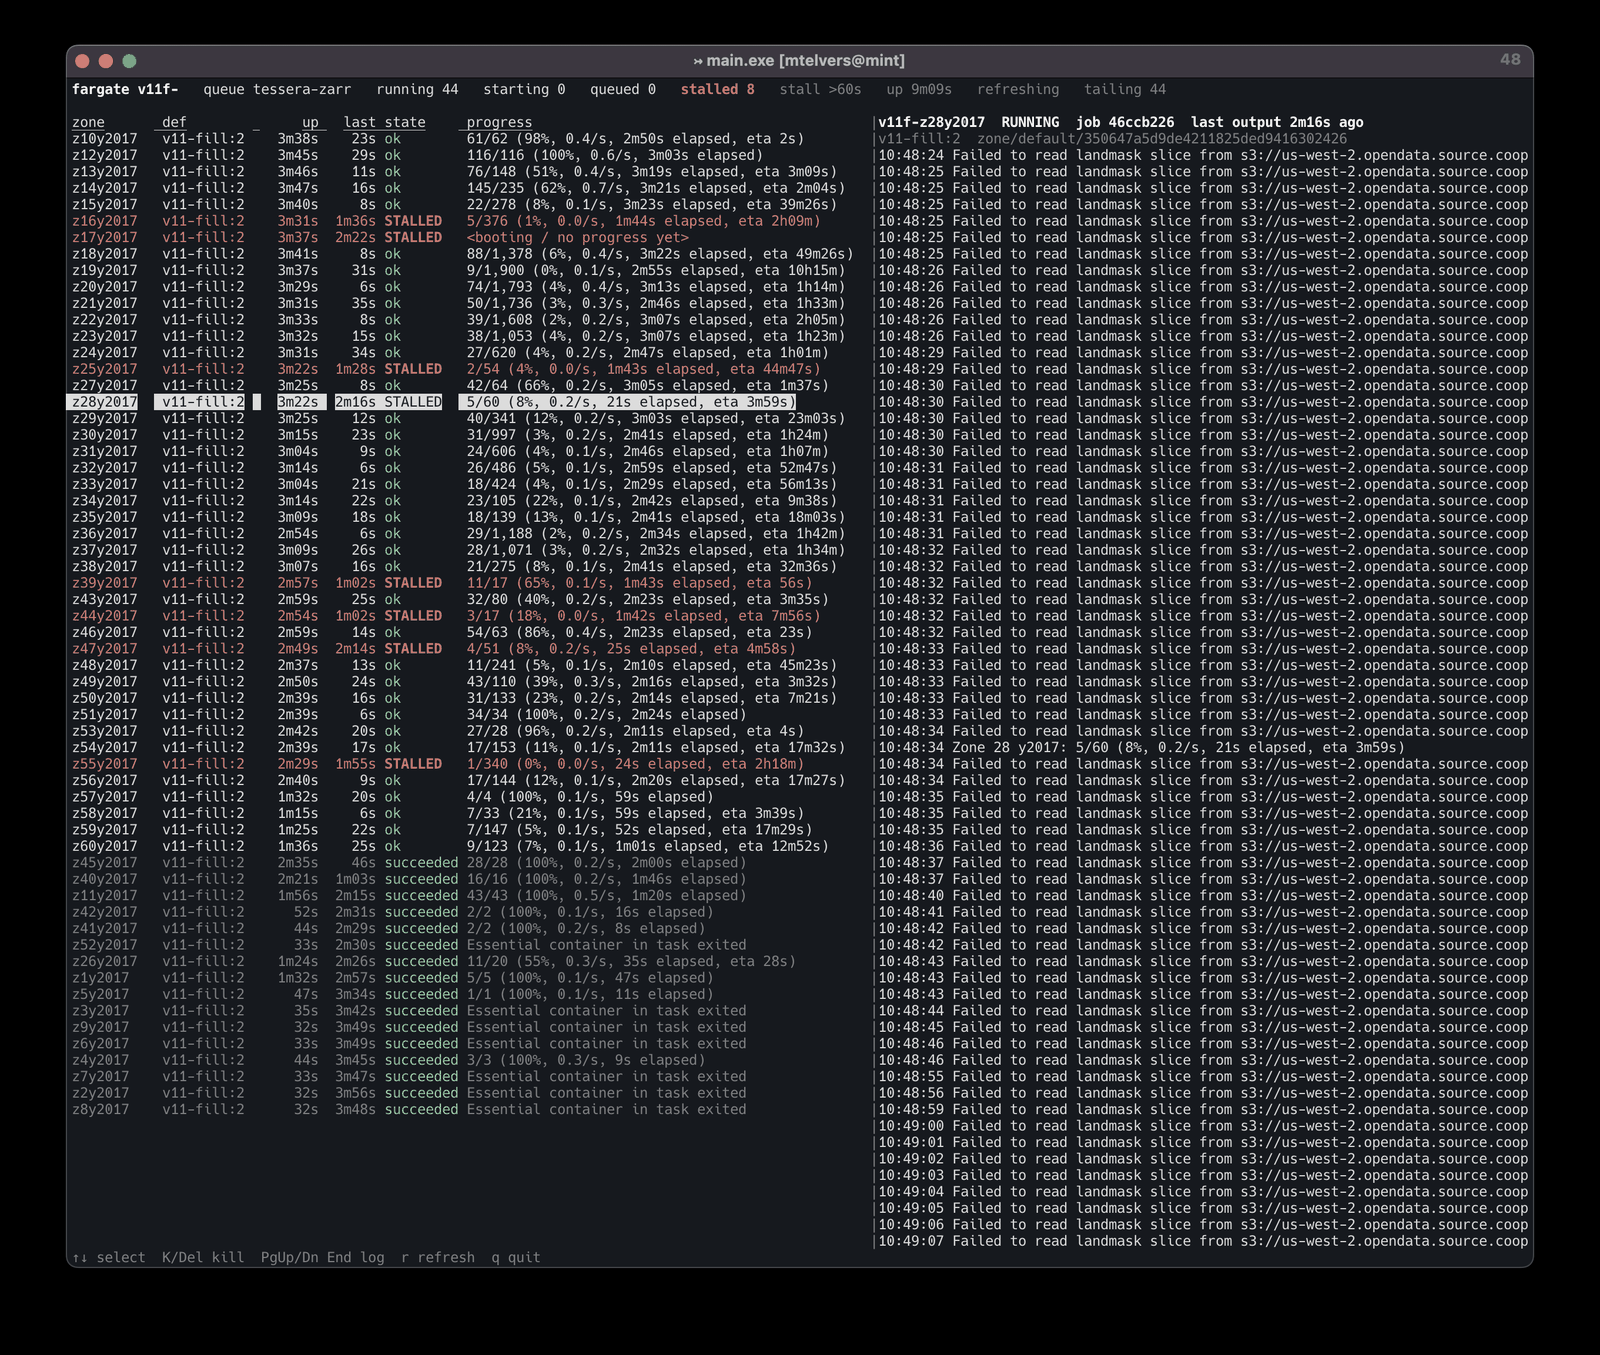The height and width of the screenshot is (1355, 1600).
Task: Click the 'r refresh' shortcut hint
Action: 438,1257
